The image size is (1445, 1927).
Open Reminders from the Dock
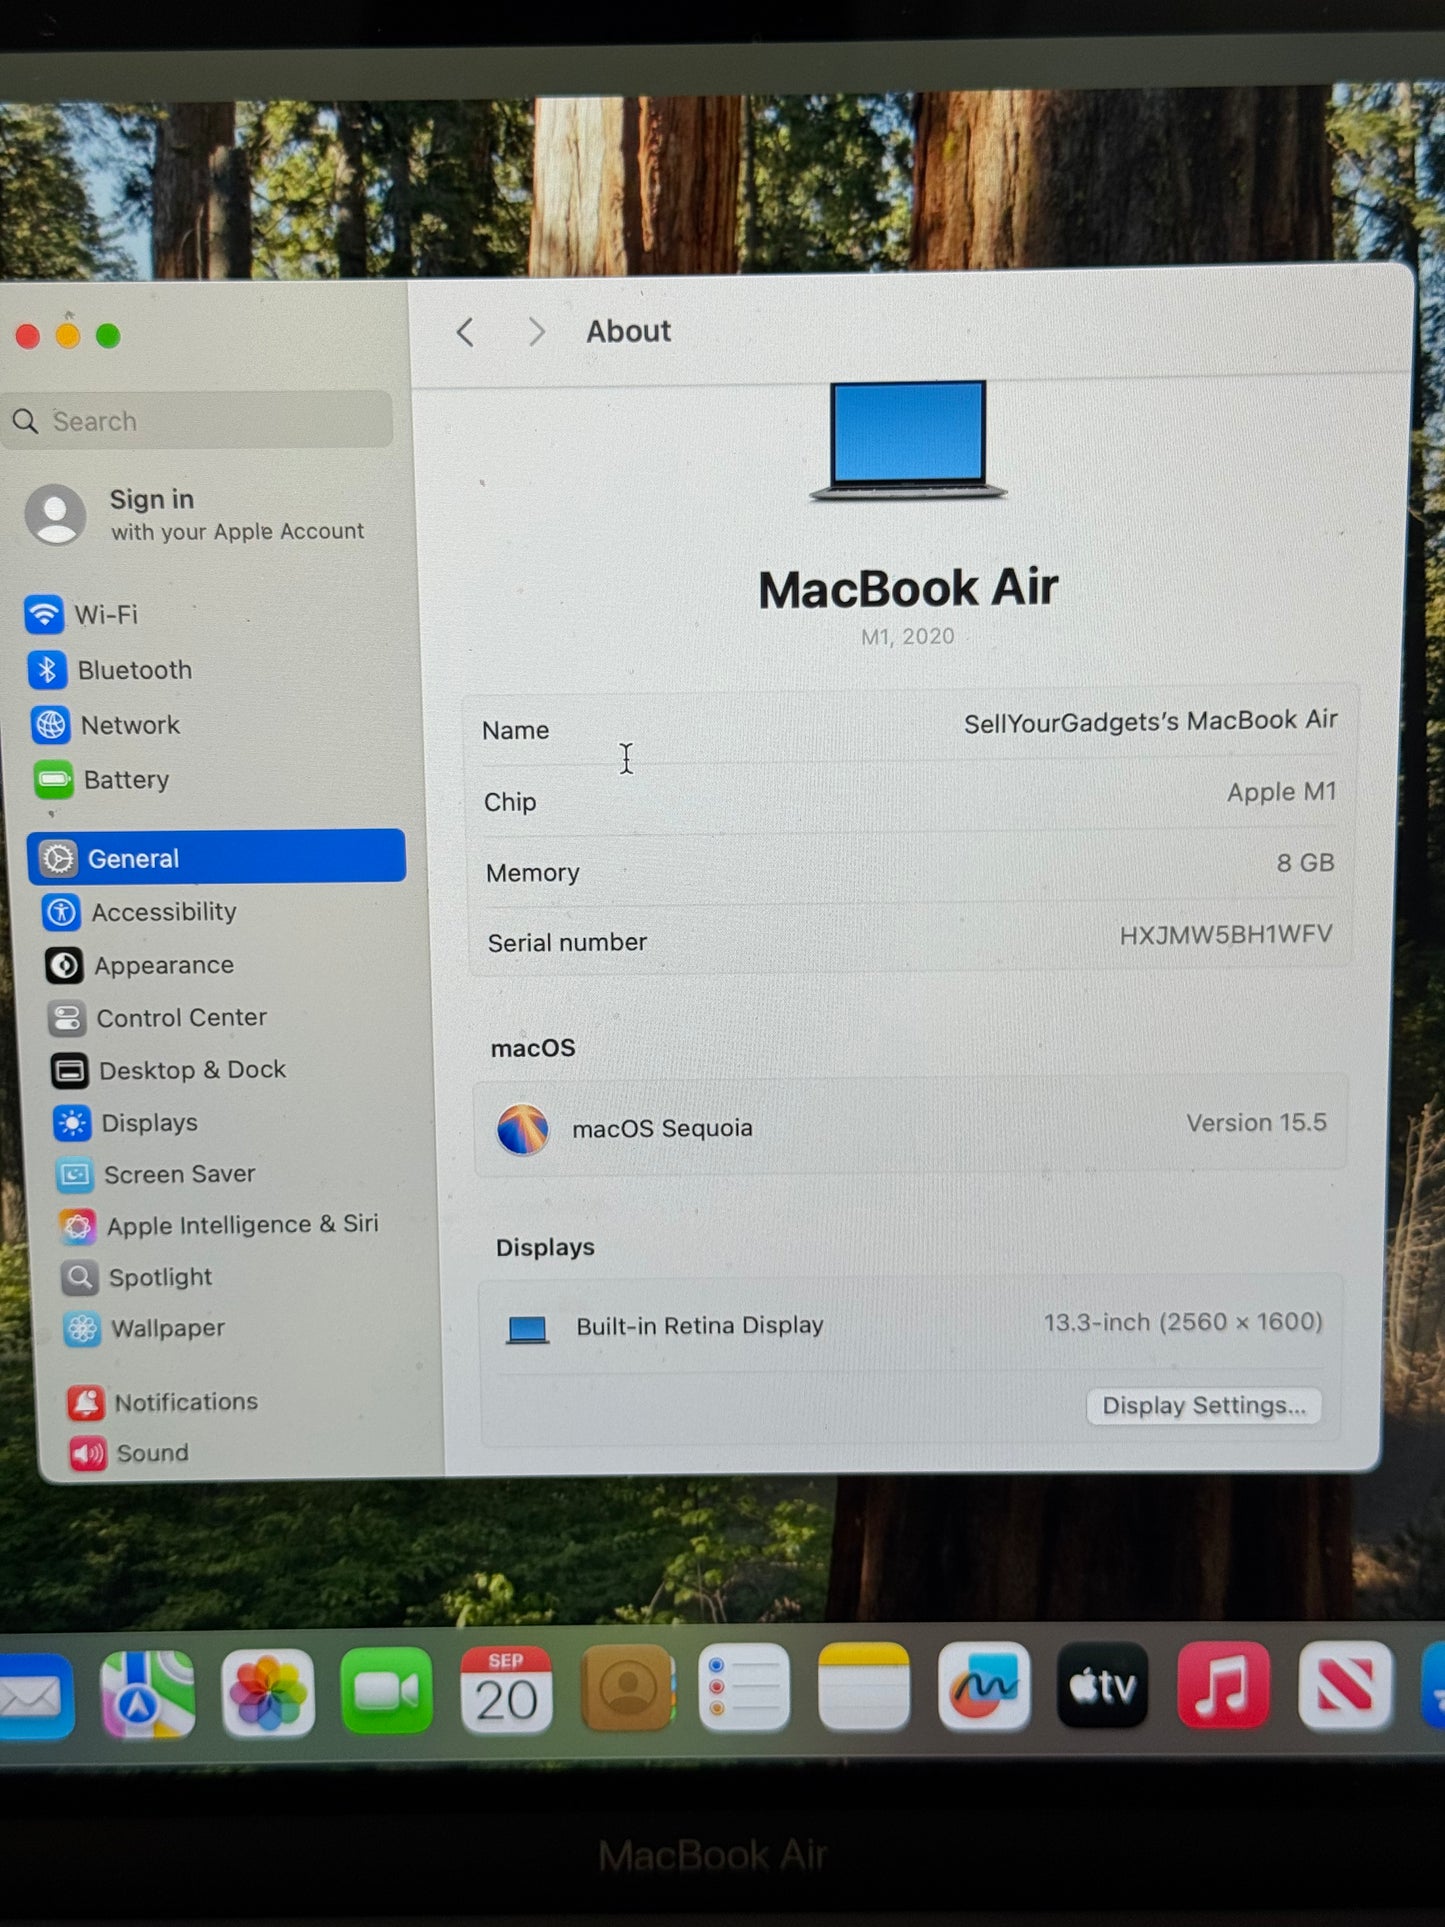tap(744, 1688)
